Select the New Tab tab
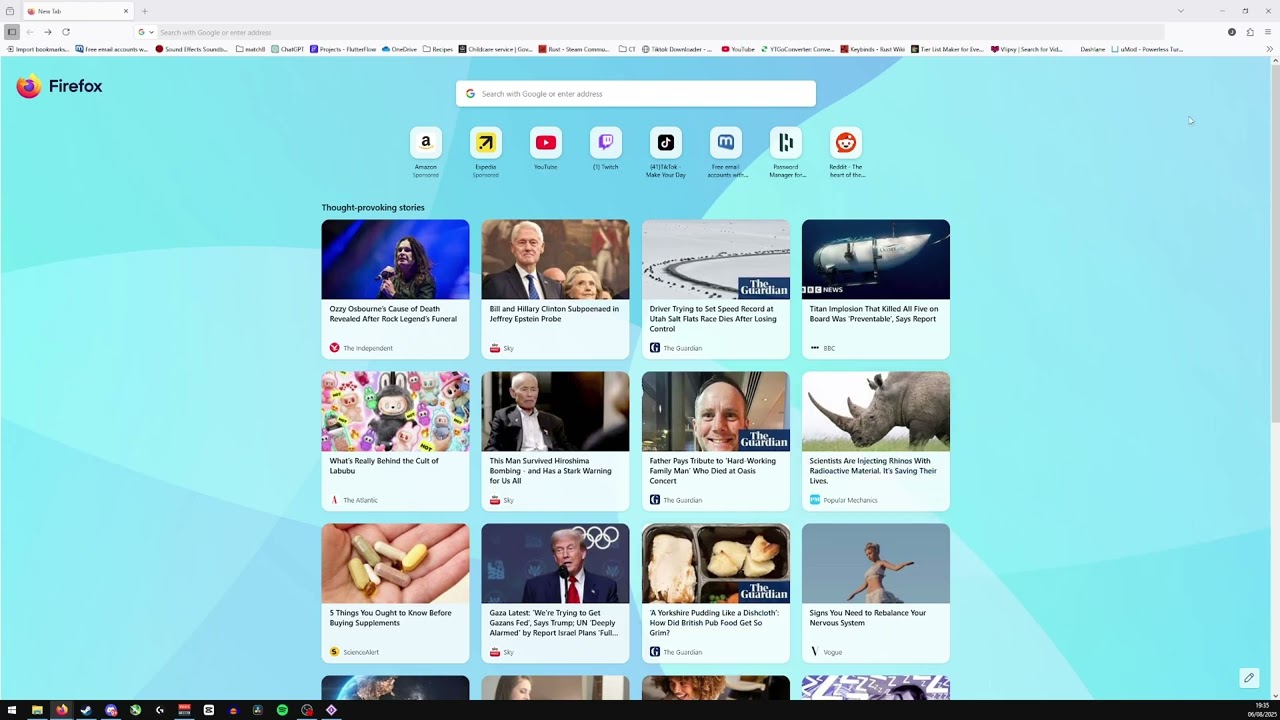 coord(78,11)
